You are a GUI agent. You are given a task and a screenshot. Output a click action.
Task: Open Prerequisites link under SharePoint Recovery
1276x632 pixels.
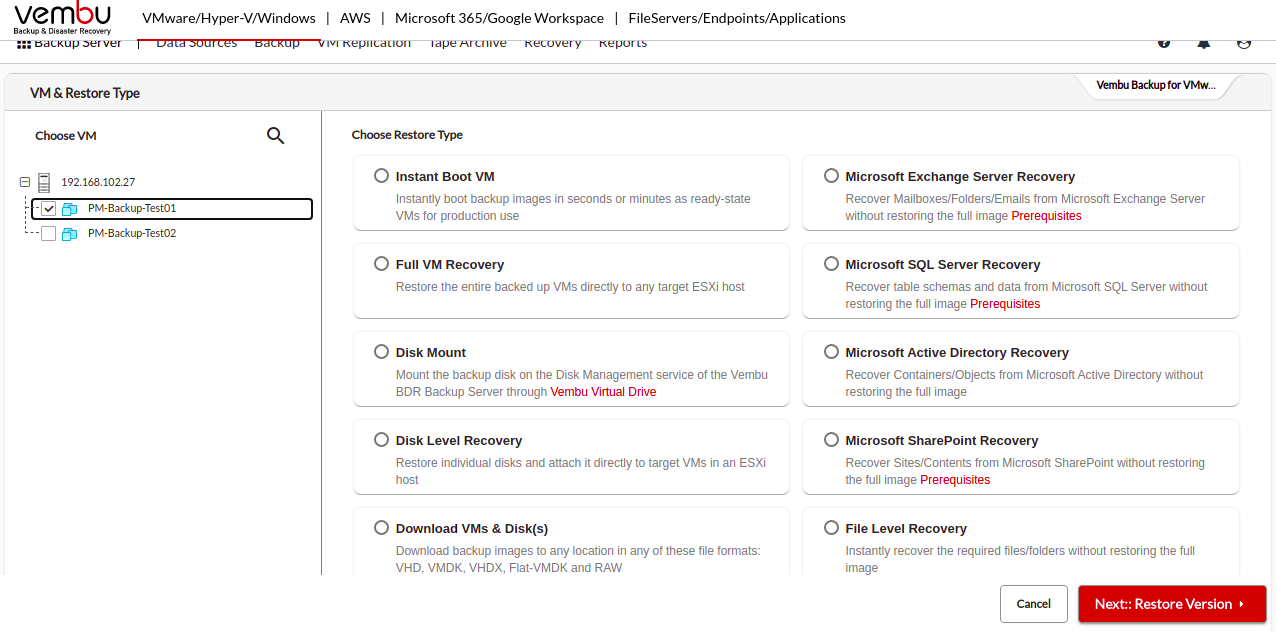955,480
